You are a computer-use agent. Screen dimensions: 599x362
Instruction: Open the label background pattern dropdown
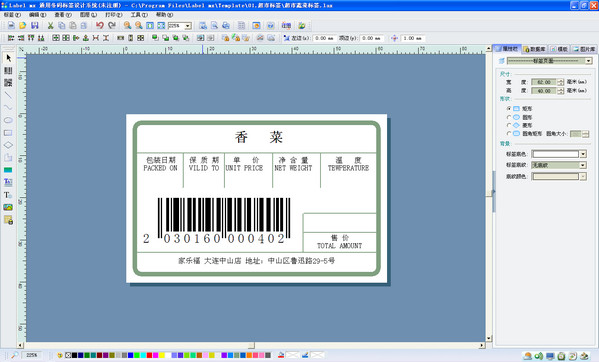coord(583,165)
